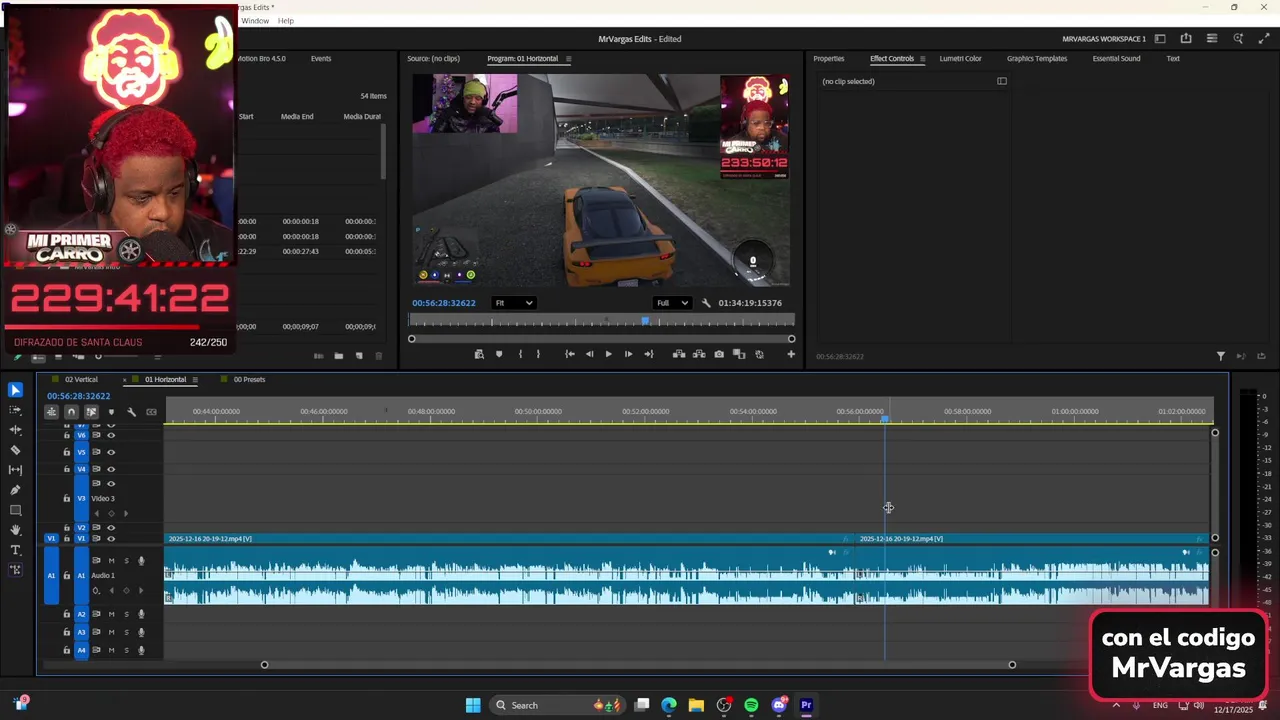Open the Graphics Templates tab

[x=1037, y=59]
